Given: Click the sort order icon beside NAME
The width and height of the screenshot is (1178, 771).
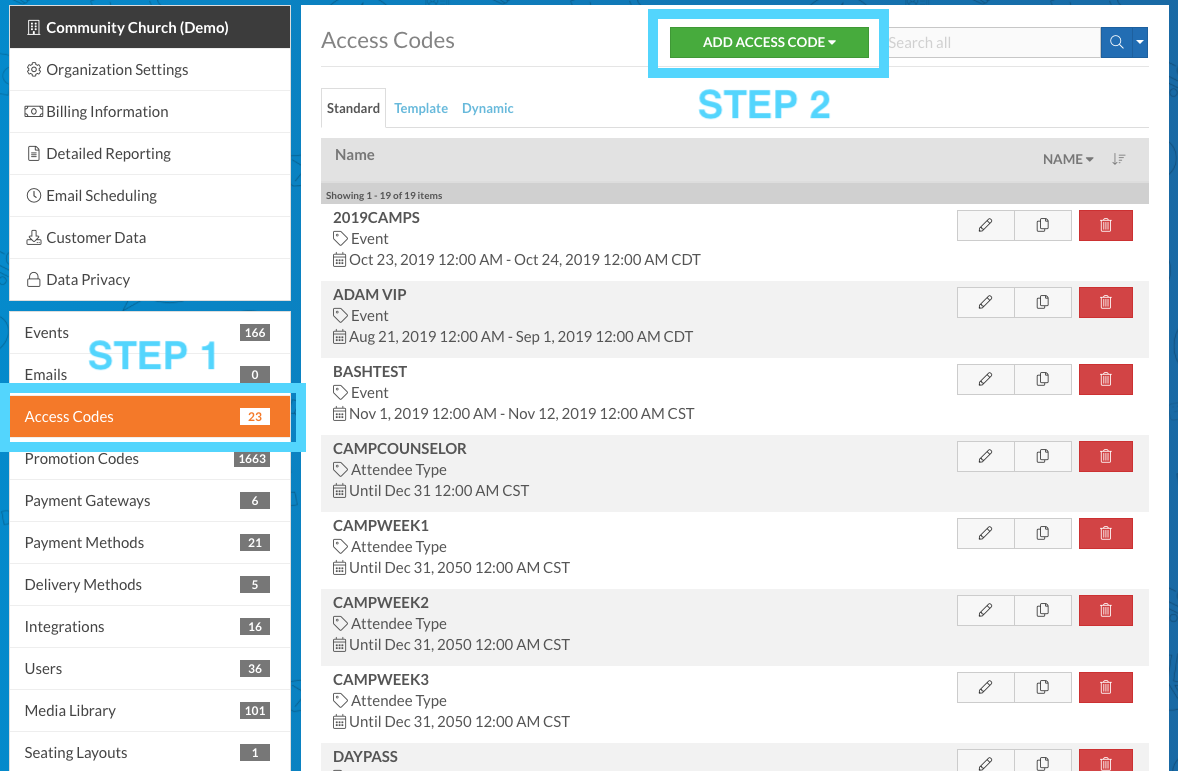Looking at the screenshot, I should pos(1118,158).
